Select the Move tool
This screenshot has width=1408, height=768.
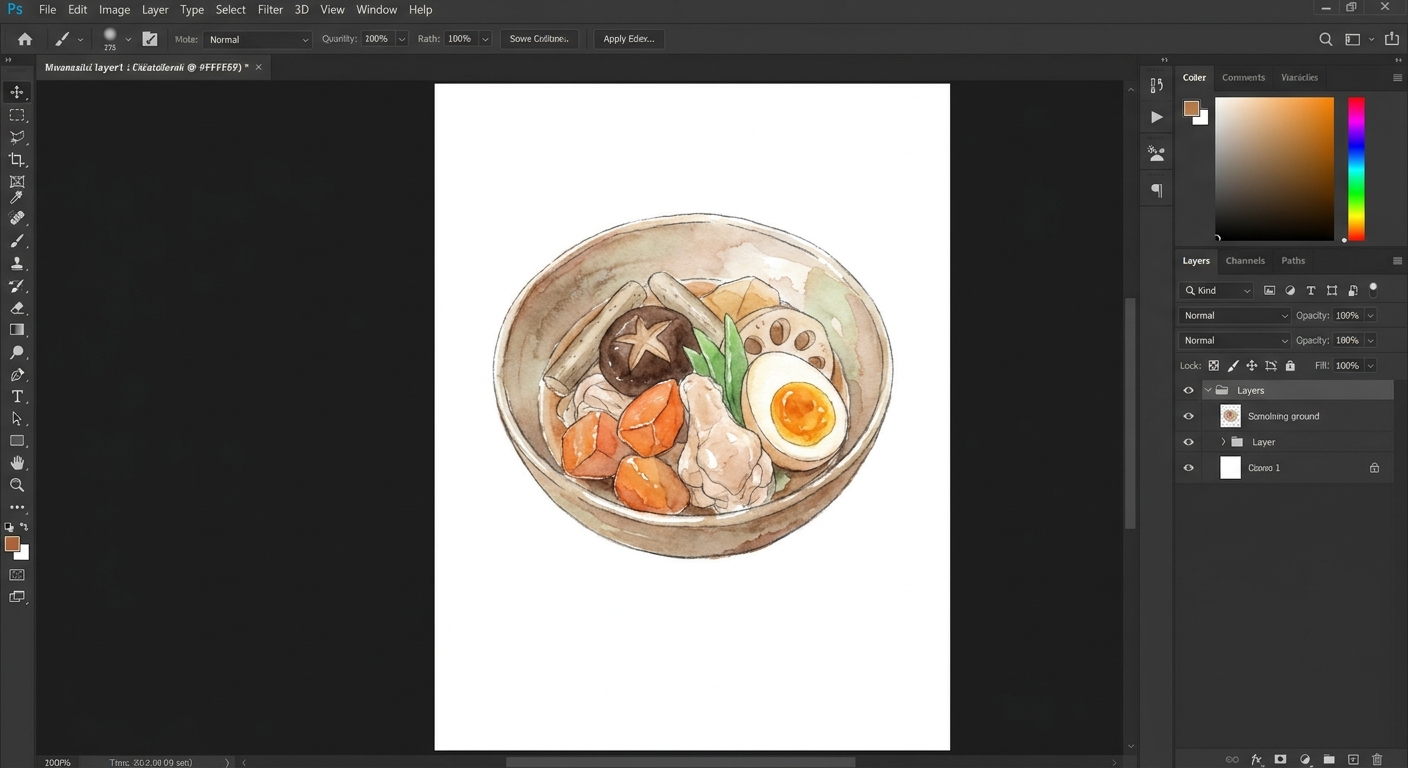(17, 92)
